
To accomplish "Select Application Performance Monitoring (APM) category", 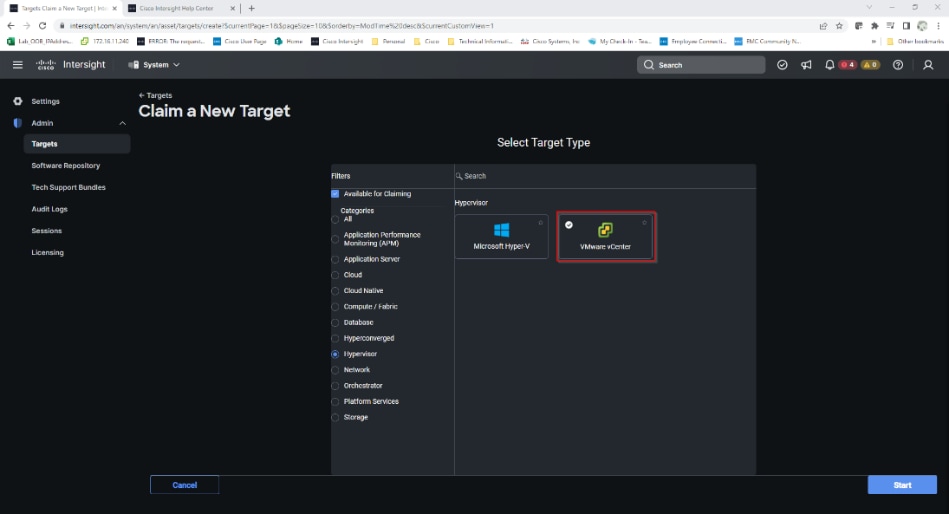I will (335, 239).
